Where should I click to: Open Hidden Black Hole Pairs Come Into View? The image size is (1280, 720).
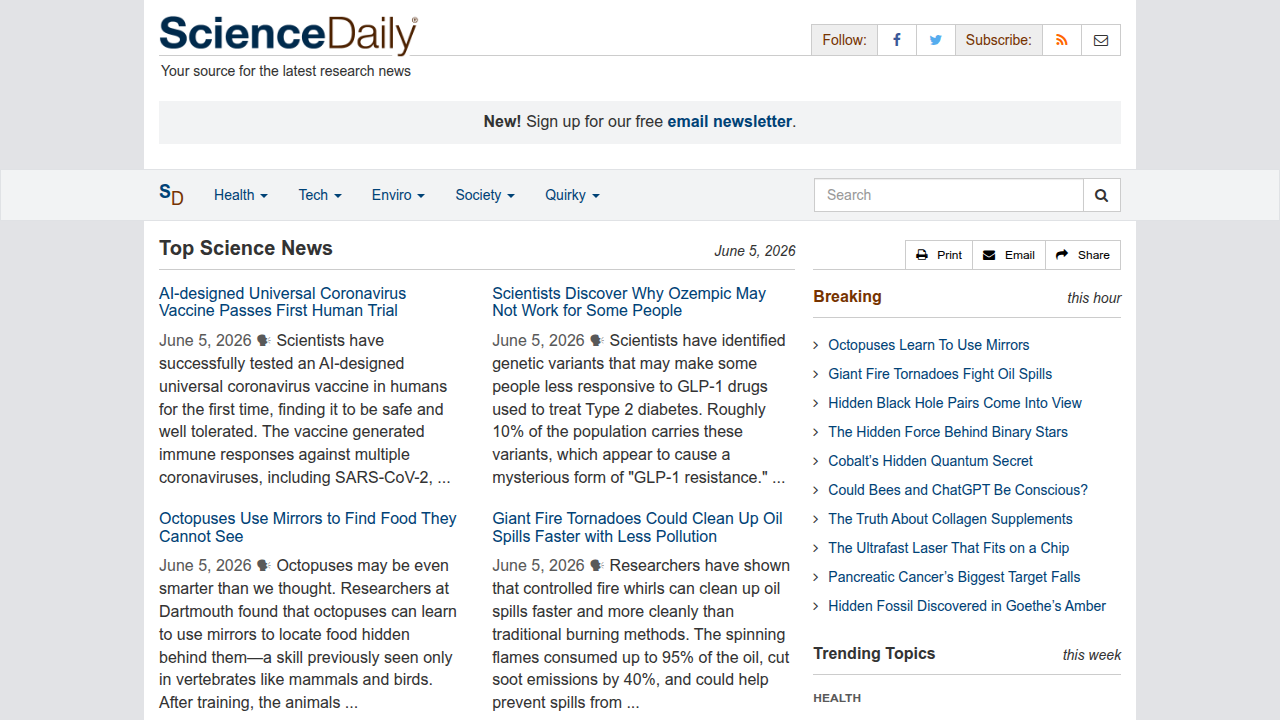(x=955, y=403)
